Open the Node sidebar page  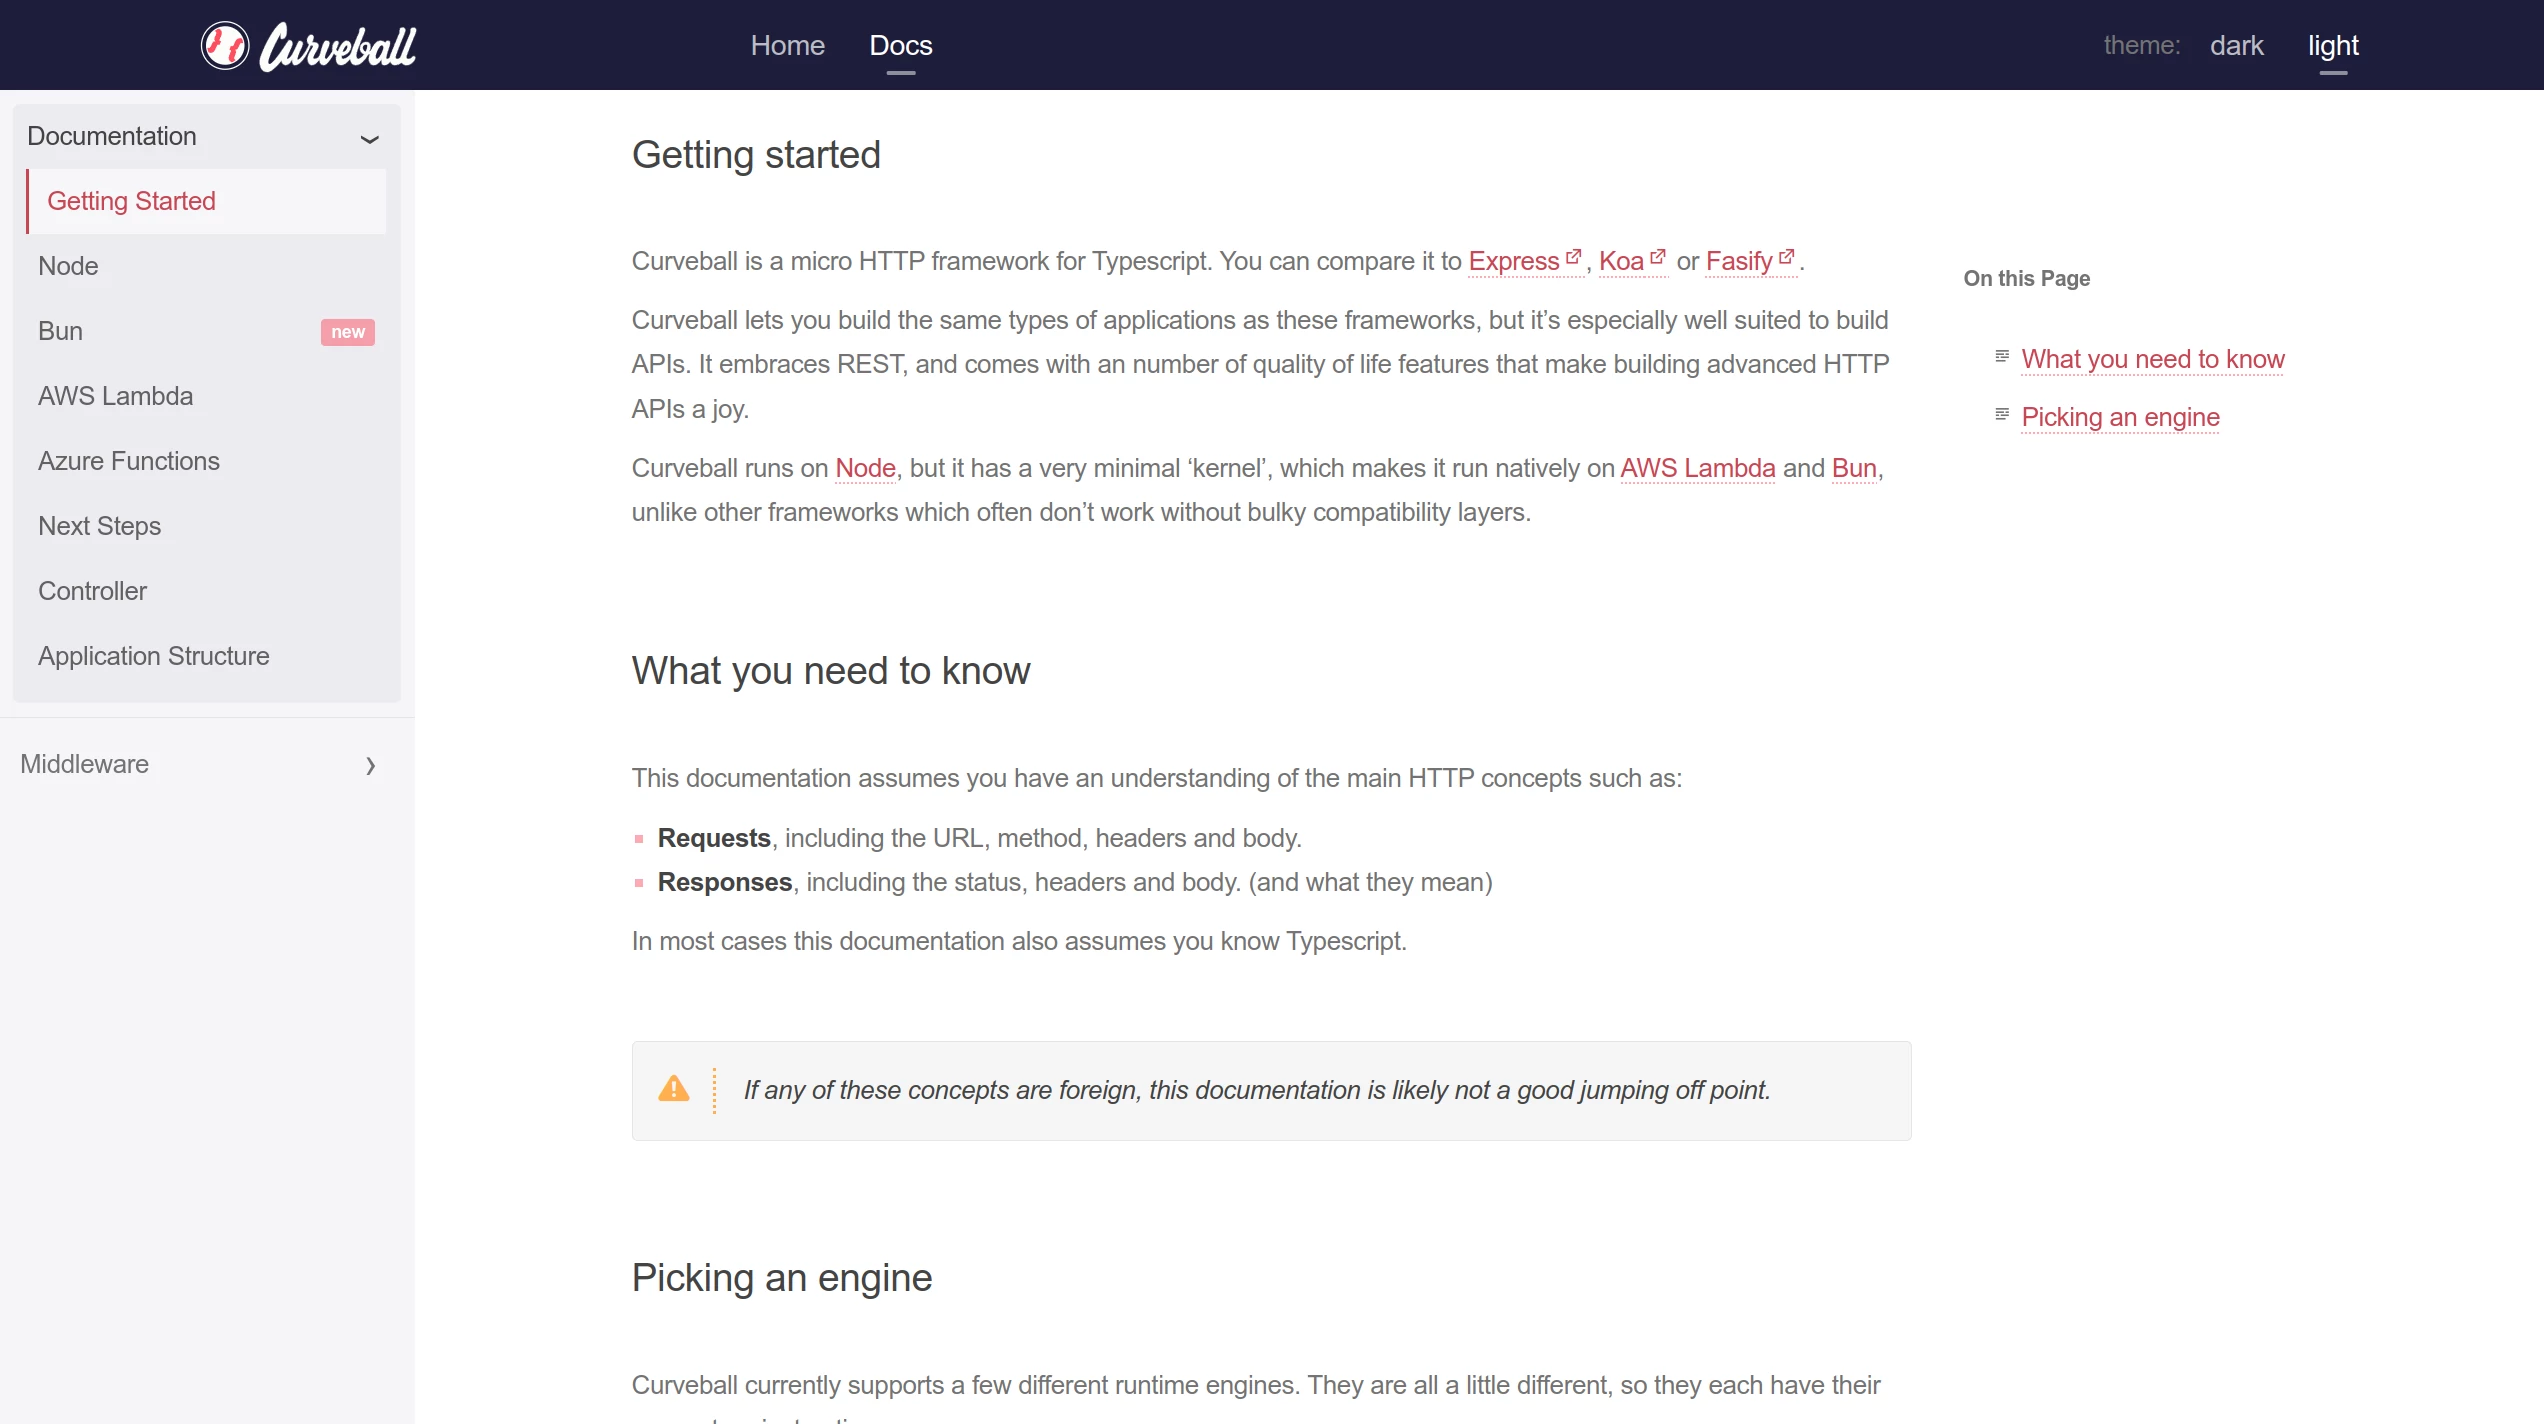coord(68,266)
